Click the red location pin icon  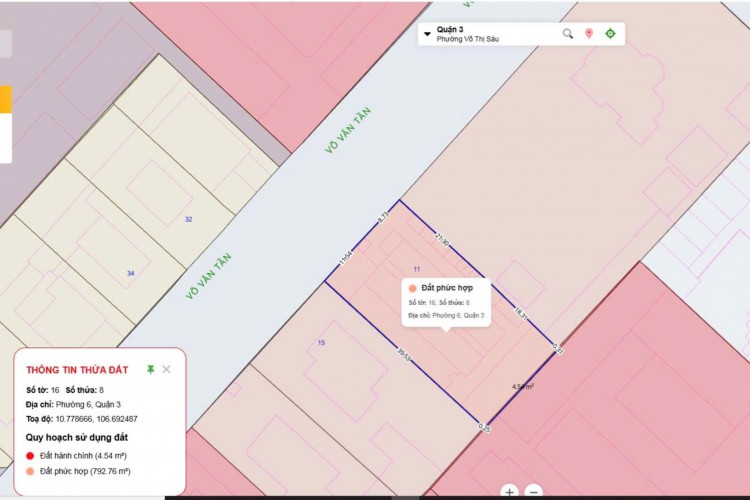tap(589, 34)
